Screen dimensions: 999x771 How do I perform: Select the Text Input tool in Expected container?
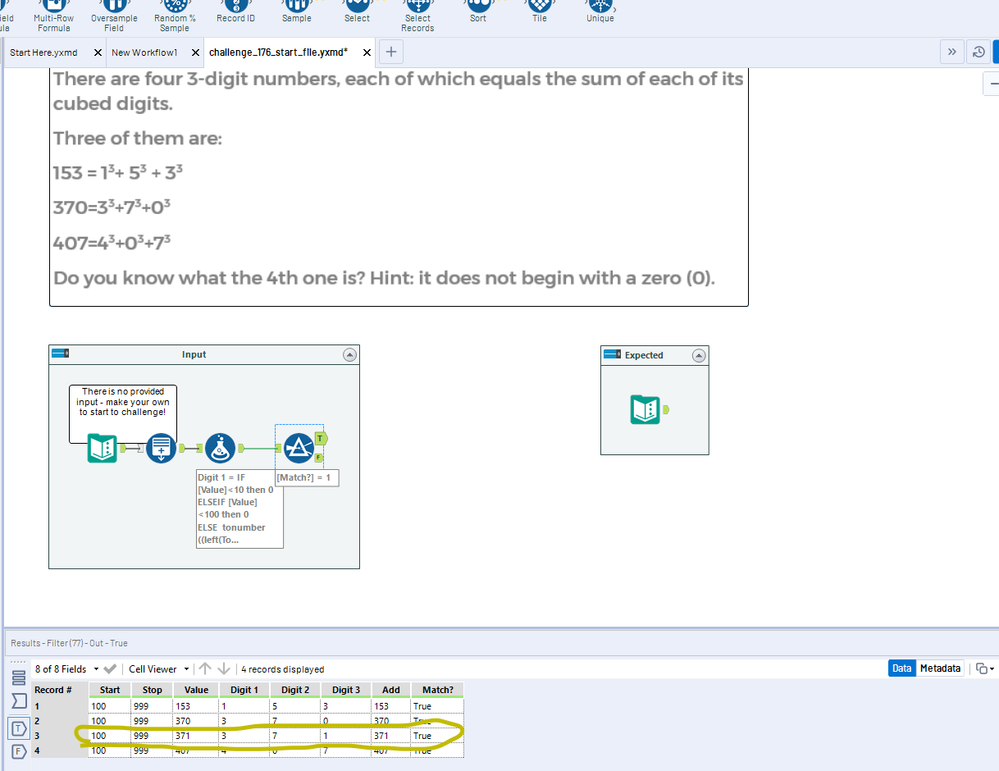tap(645, 409)
